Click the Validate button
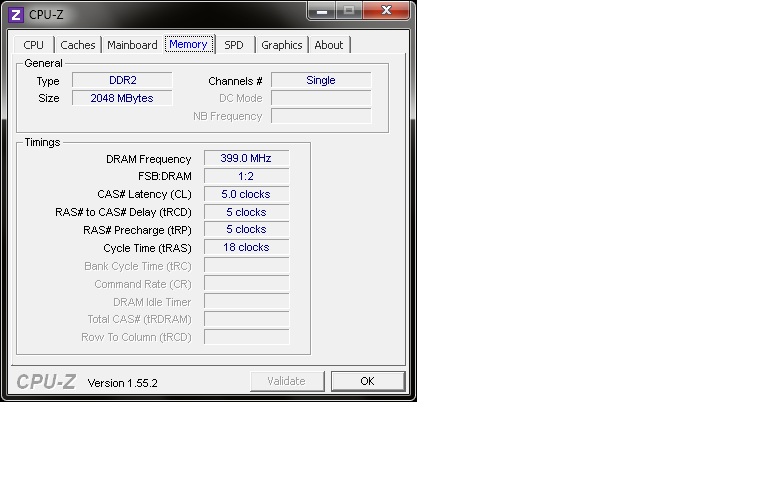 287,382
